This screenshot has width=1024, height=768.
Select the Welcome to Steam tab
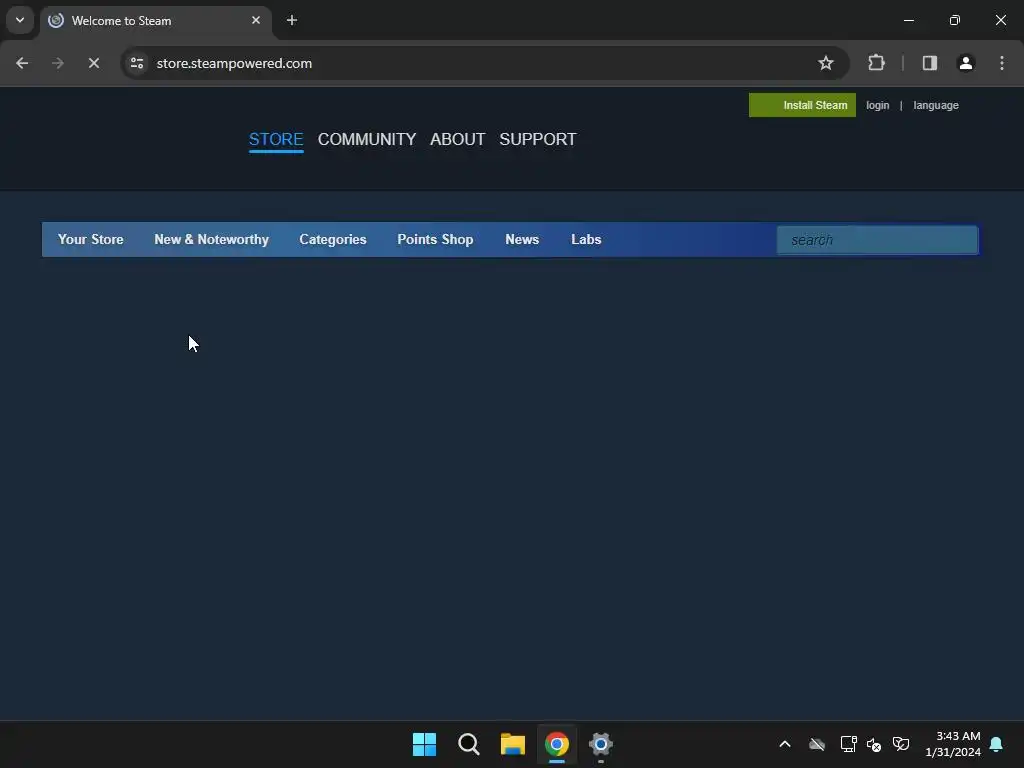click(x=157, y=21)
